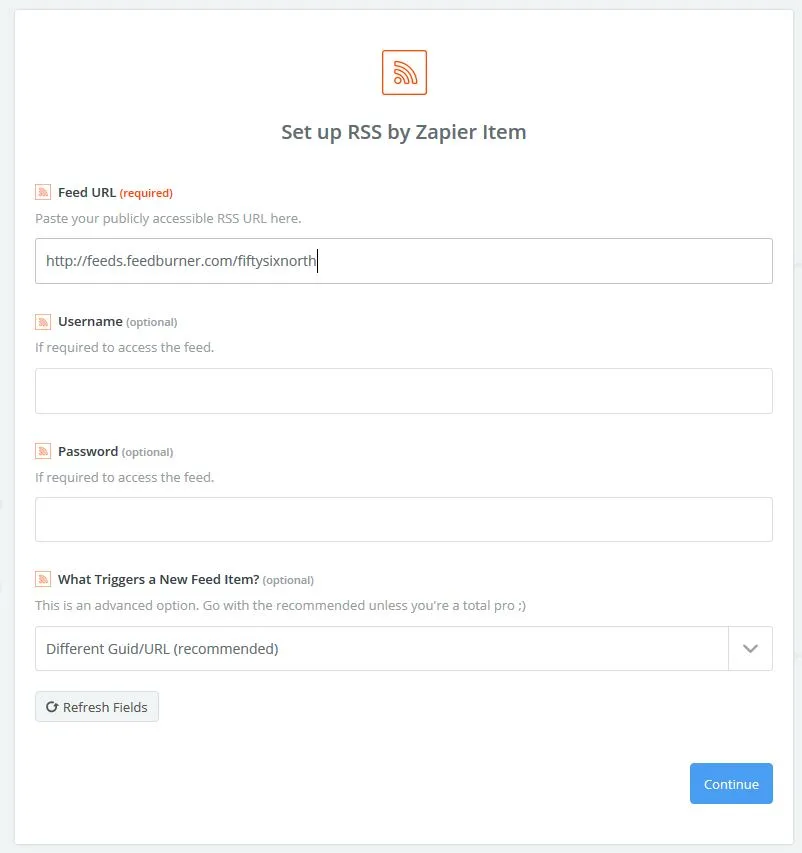Expand the trigger dropdown chevron

coord(750,648)
